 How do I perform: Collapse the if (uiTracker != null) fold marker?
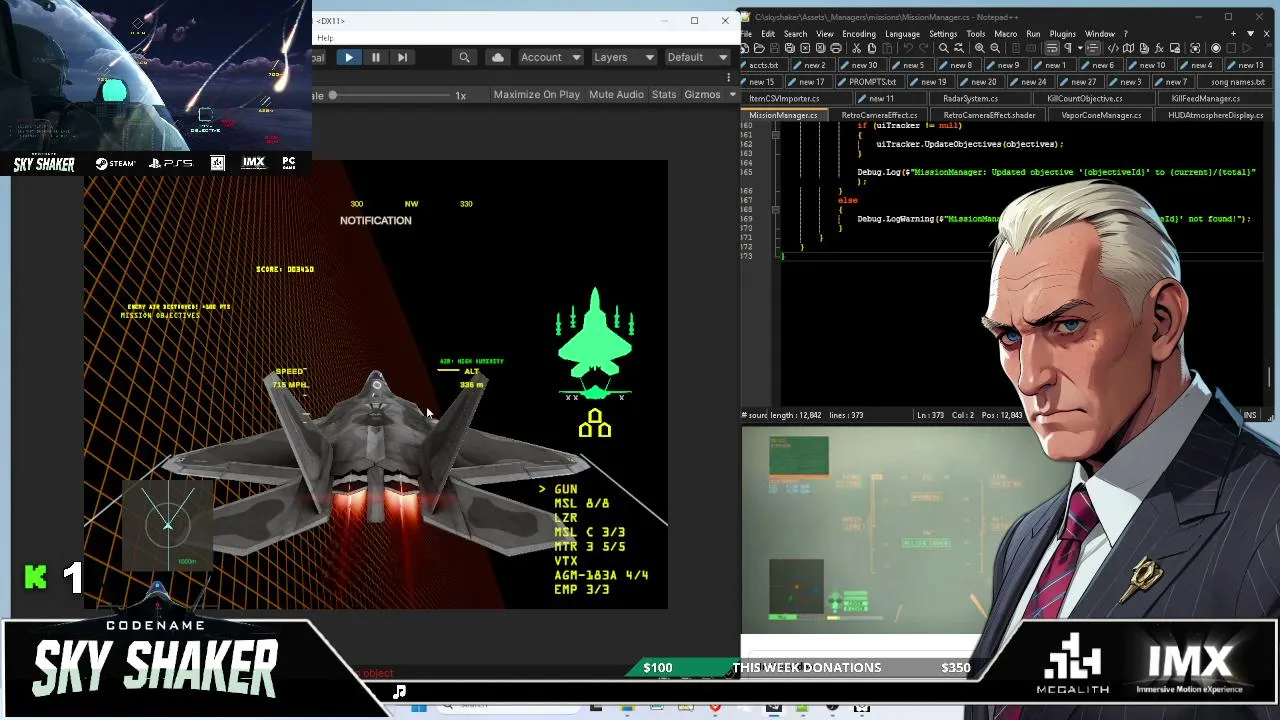775,134
